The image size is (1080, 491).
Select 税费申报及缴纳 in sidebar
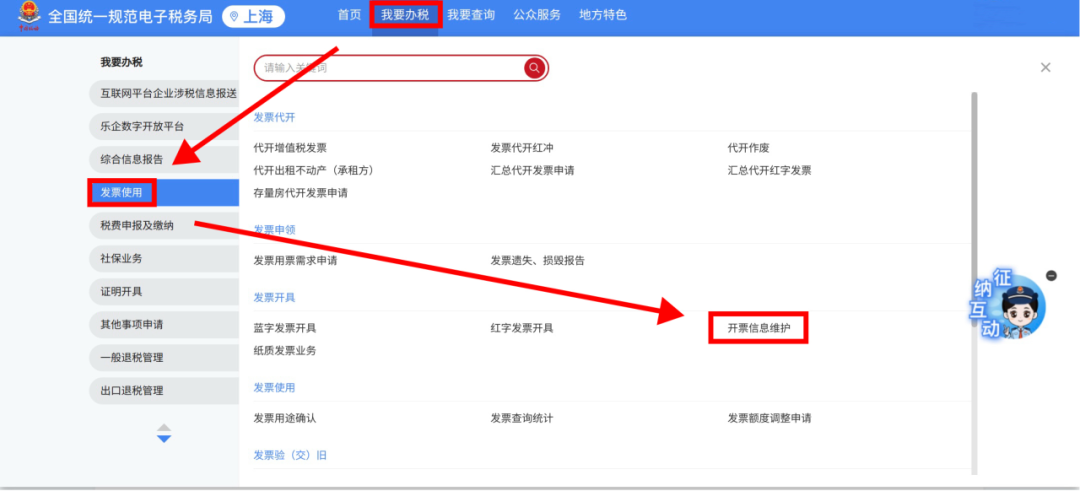(164, 225)
